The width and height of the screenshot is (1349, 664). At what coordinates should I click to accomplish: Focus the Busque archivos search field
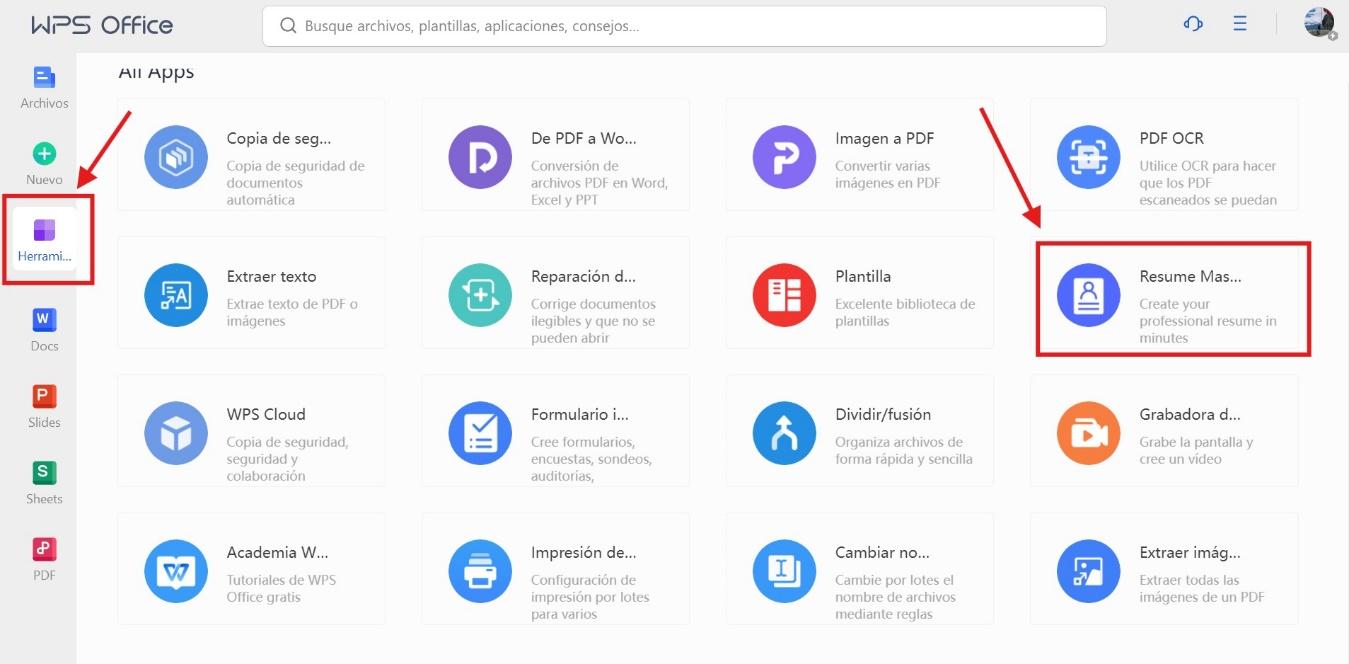coord(684,26)
